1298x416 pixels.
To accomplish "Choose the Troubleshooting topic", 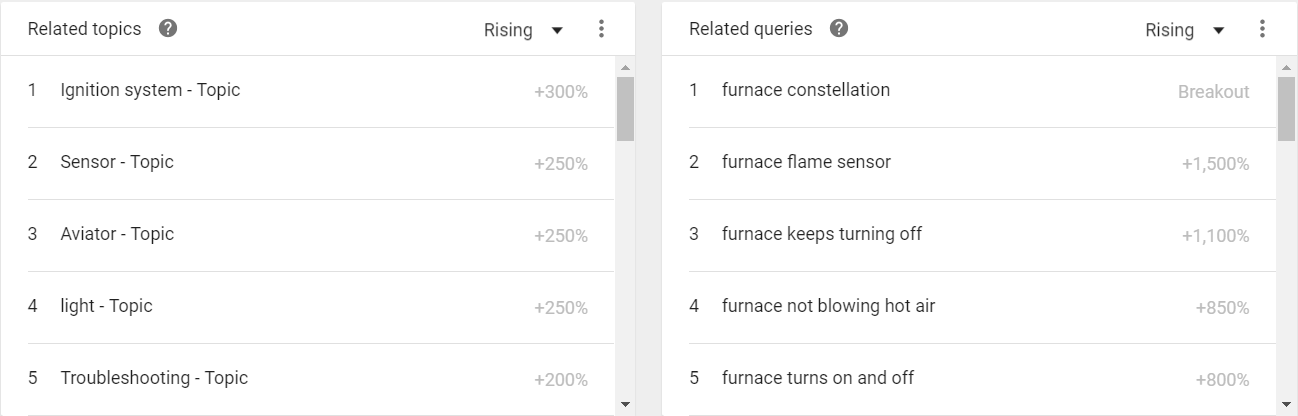I will 154,378.
